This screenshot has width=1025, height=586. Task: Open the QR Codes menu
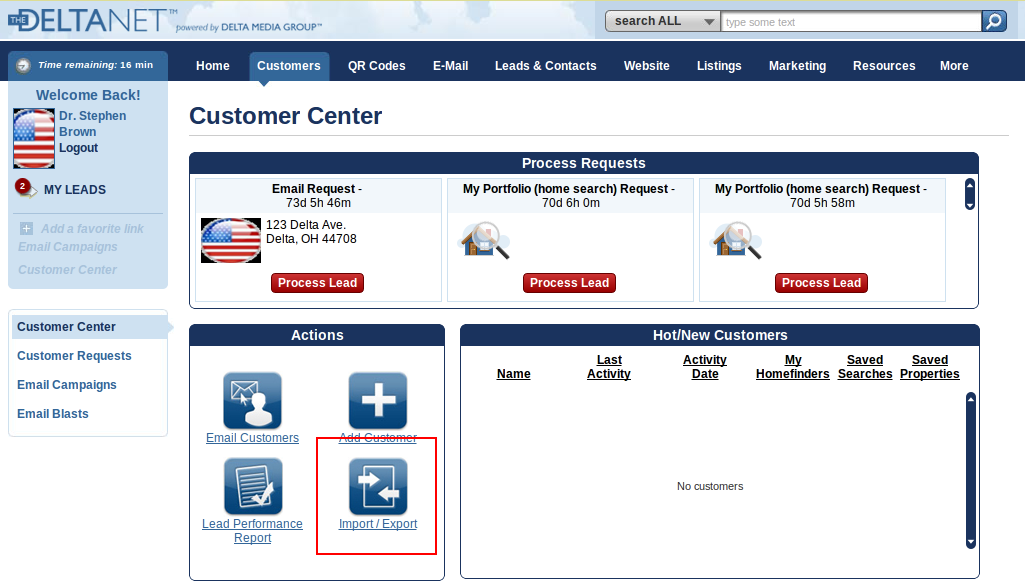tap(377, 66)
